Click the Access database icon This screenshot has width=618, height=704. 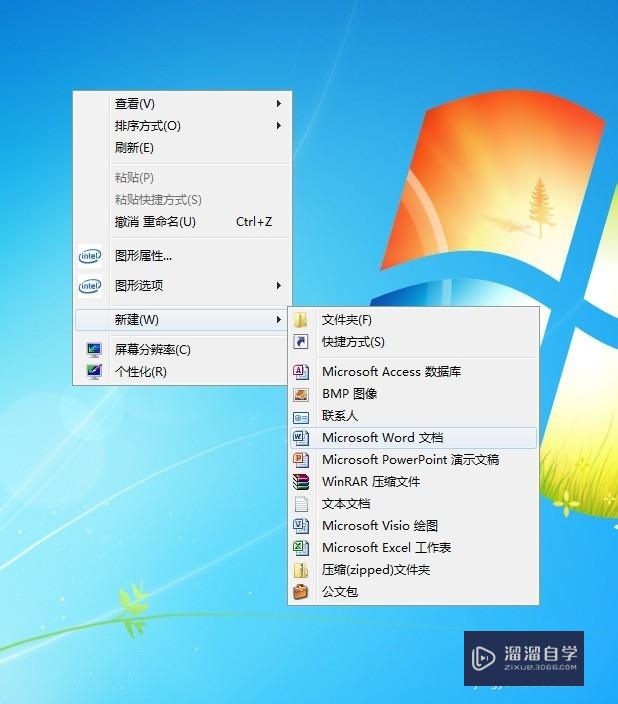(x=301, y=372)
